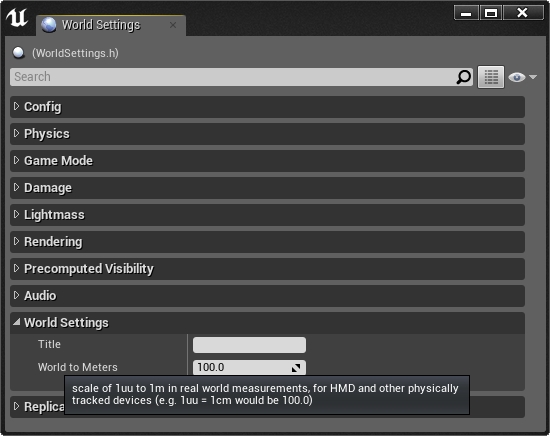Collapse the World Settings category
The width and height of the screenshot is (550, 436).
(267, 323)
